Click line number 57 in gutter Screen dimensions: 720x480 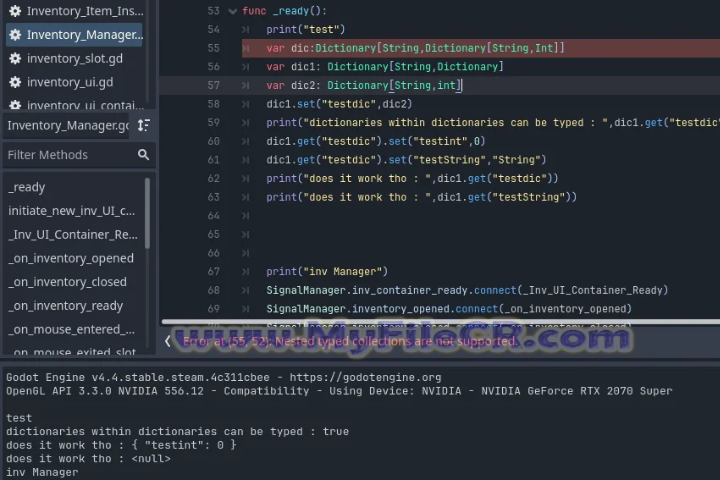coord(214,85)
